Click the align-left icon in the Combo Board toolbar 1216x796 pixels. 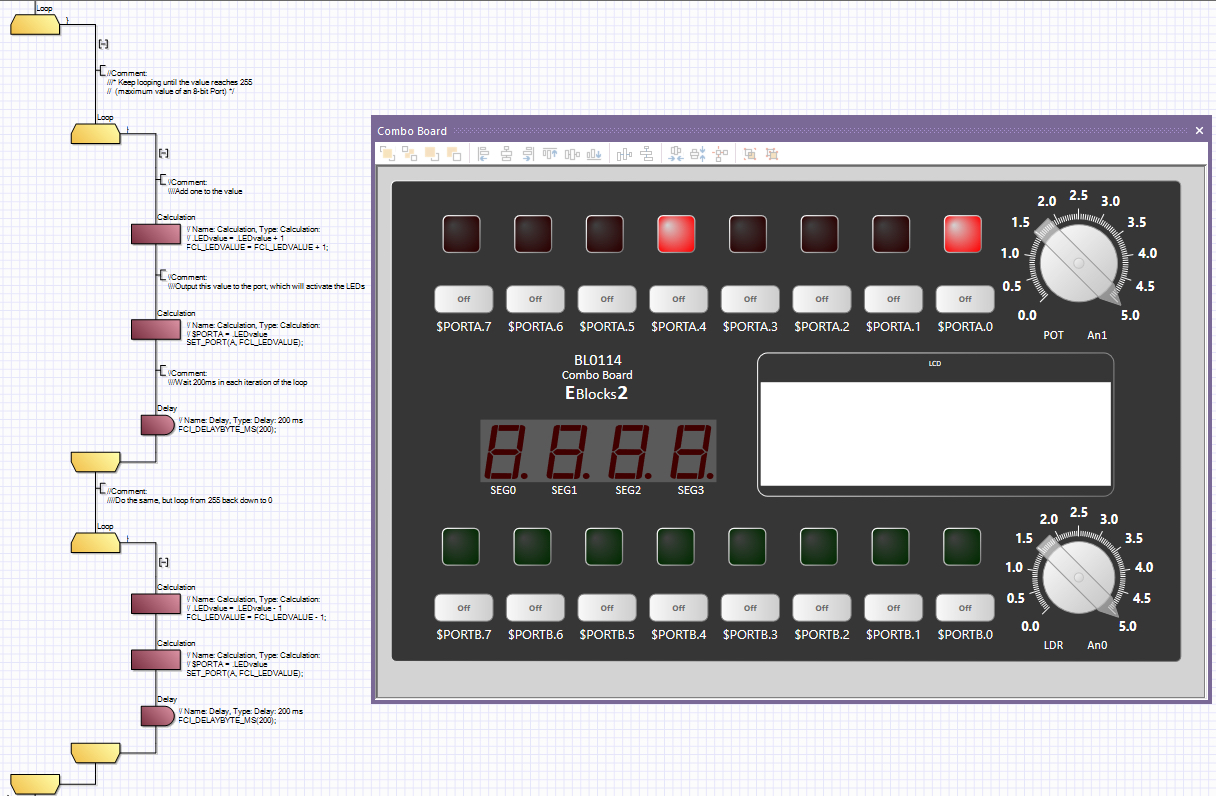(x=483, y=153)
